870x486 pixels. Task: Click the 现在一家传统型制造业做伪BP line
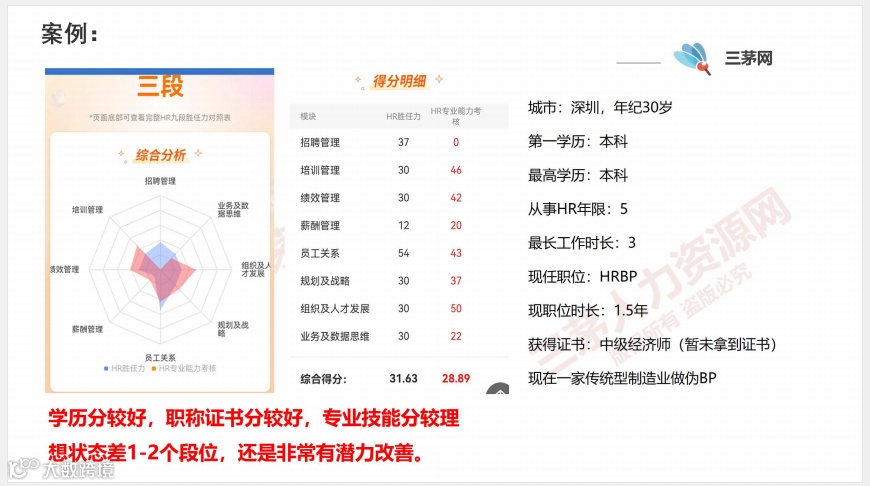tap(622, 378)
